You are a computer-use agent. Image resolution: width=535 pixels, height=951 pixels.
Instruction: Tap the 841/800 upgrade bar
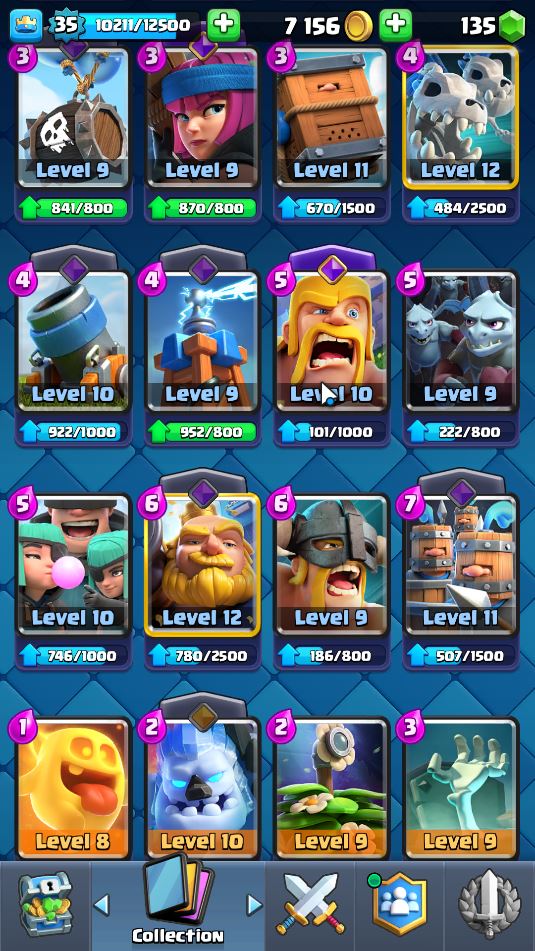(74, 208)
